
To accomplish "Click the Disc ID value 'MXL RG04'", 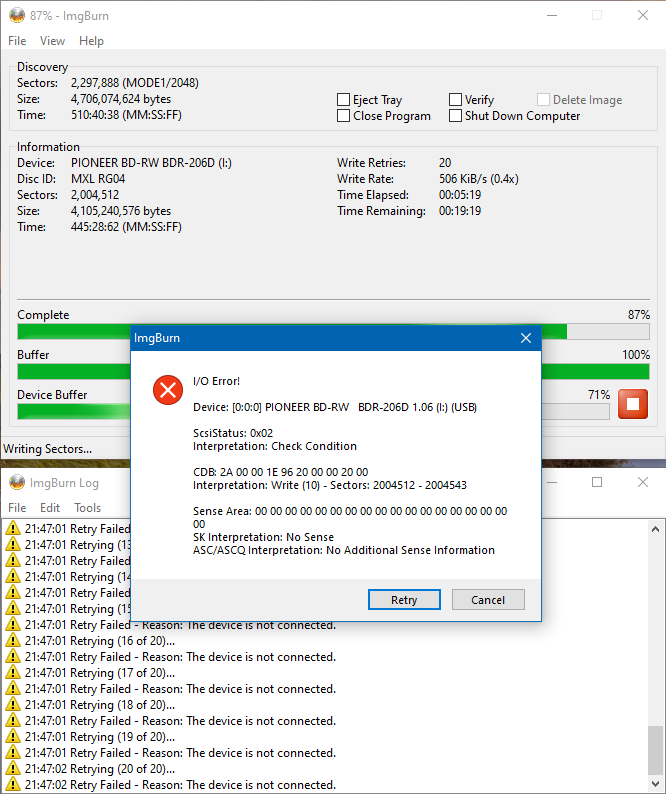I will coord(98,179).
